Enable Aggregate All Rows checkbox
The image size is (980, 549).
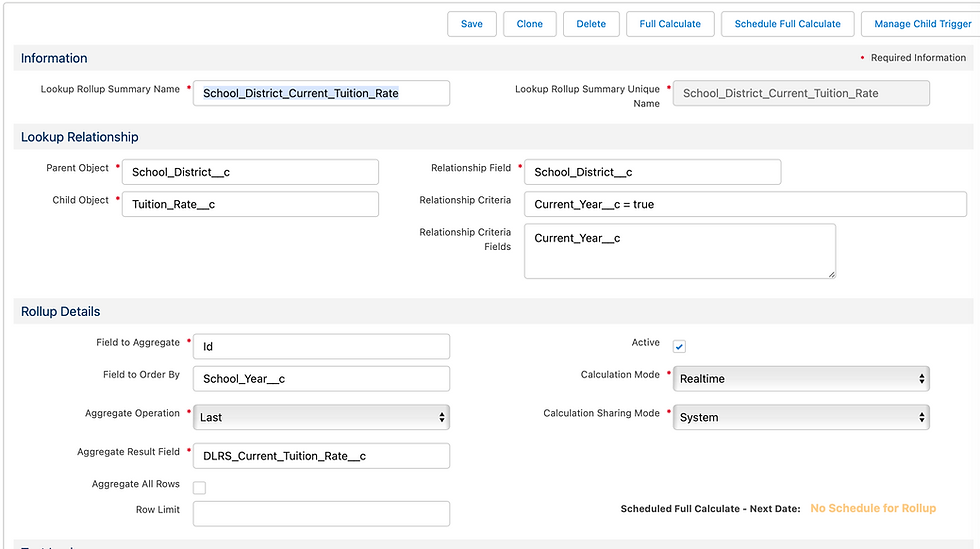click(199, 488)
